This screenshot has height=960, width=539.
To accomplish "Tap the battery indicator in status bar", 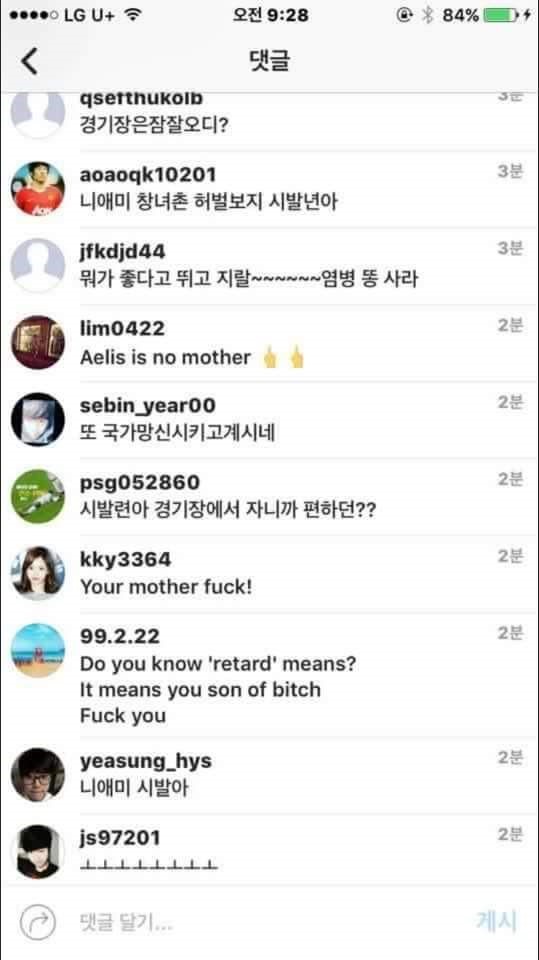I will [501, 16].
